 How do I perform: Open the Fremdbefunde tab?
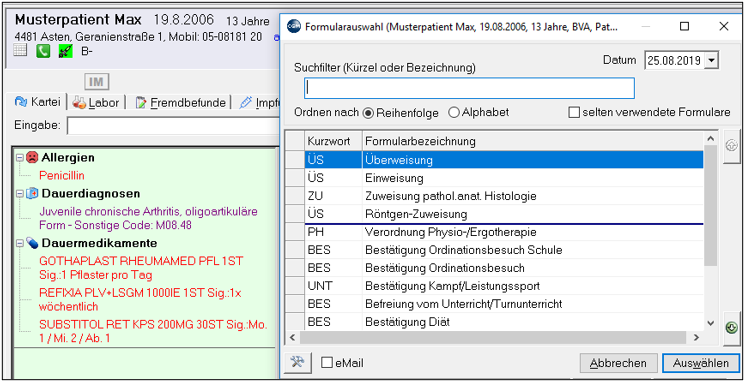(181, 102)
